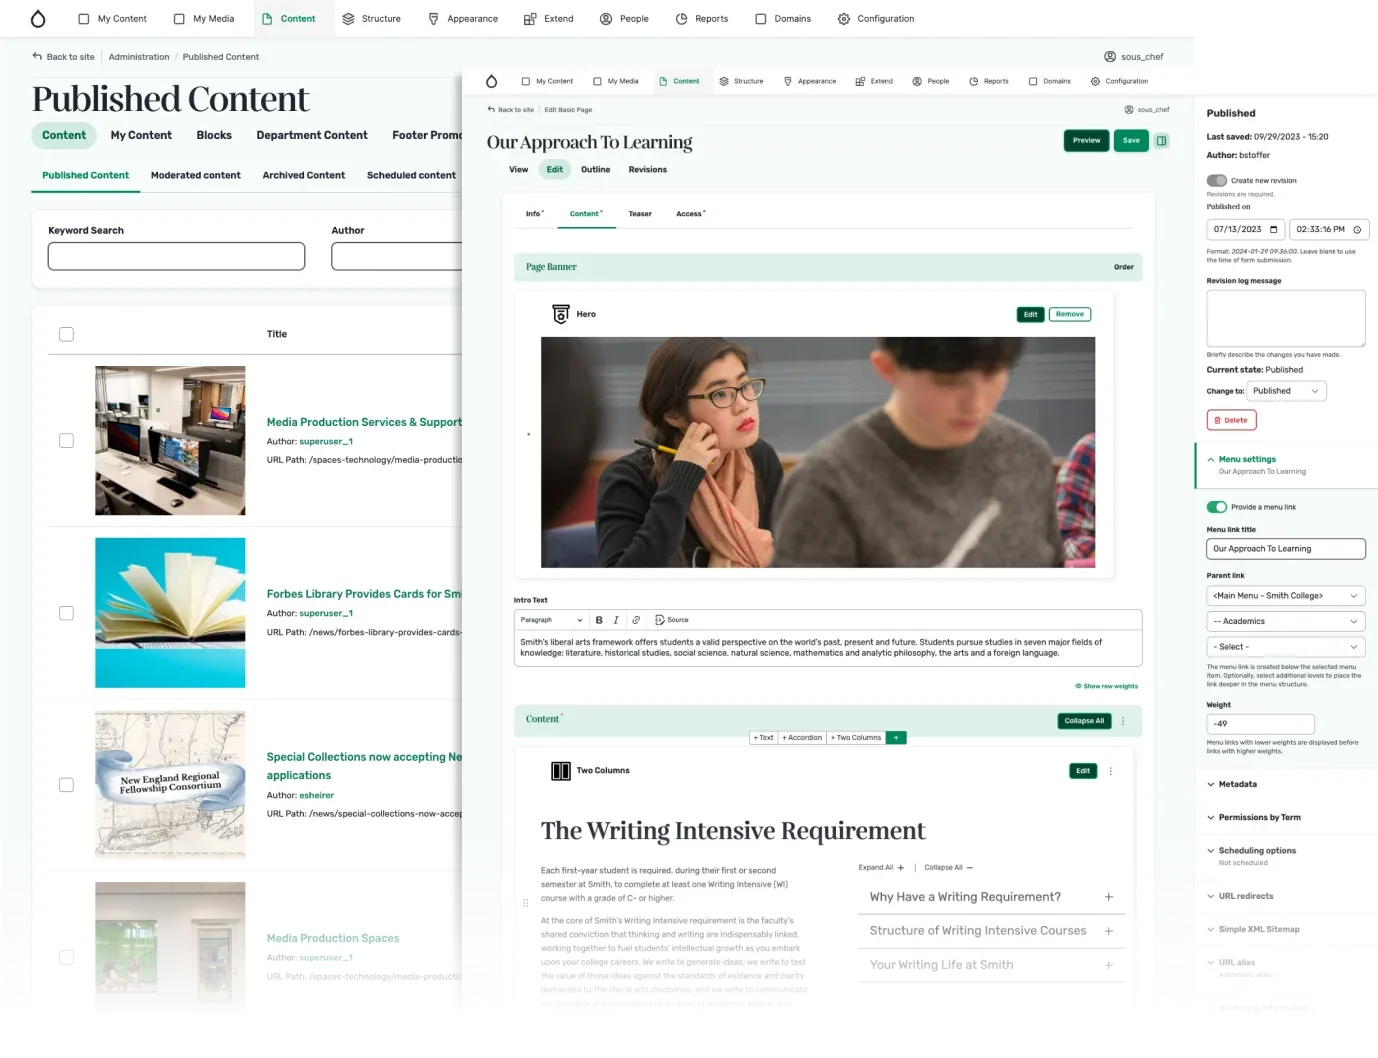Click the sidebar layout icon next to Save

[x=1161, y=140]
